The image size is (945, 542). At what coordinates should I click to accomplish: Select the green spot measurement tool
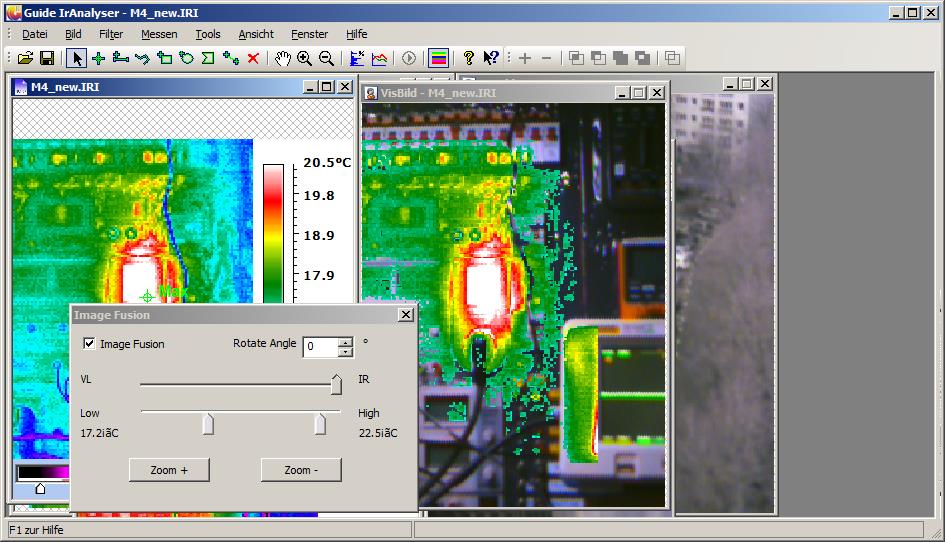coord(98,58)
